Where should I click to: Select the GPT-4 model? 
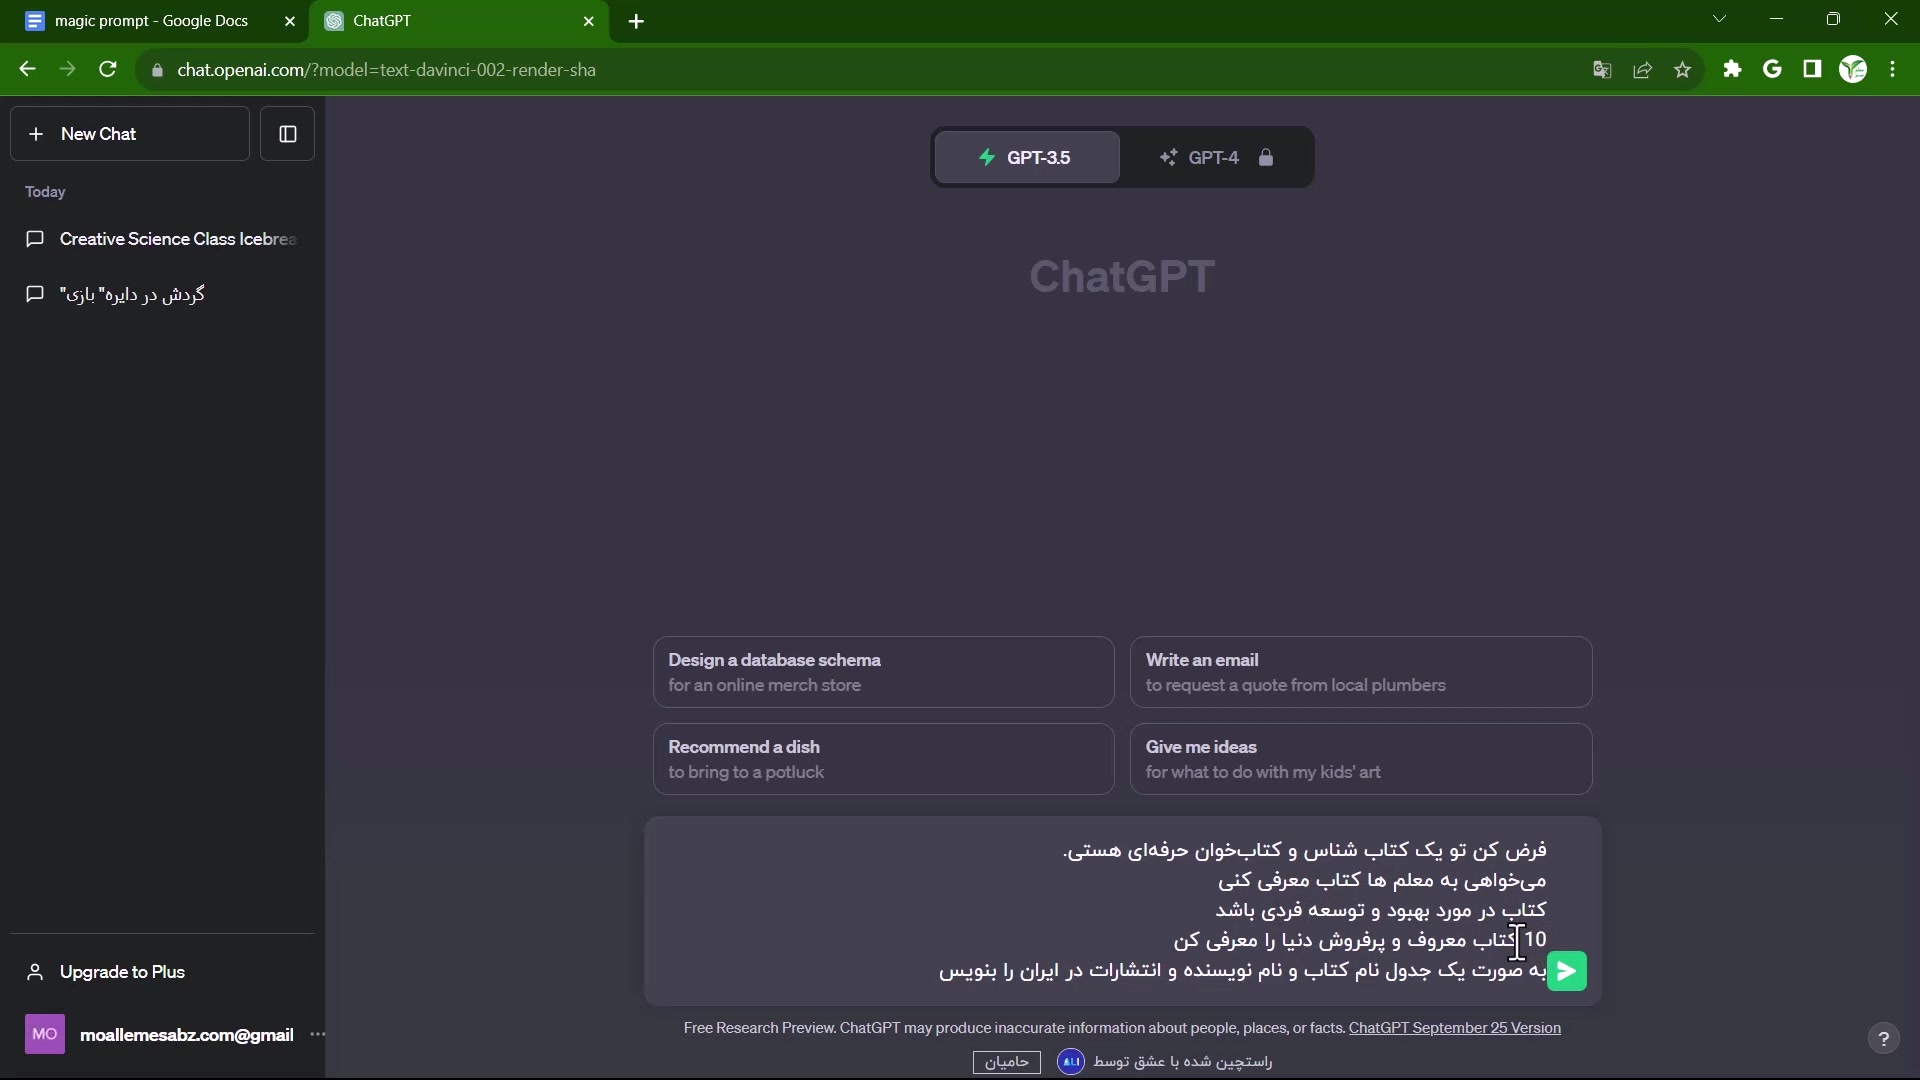pyautogui.click(x=1216, y=157)
